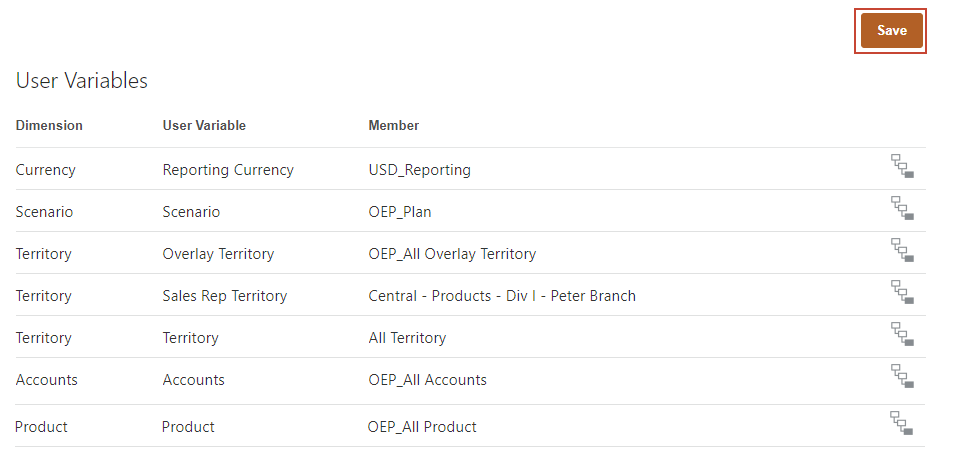Select the OEP_All Product member field
956x475 pixels.
point(422,427)
